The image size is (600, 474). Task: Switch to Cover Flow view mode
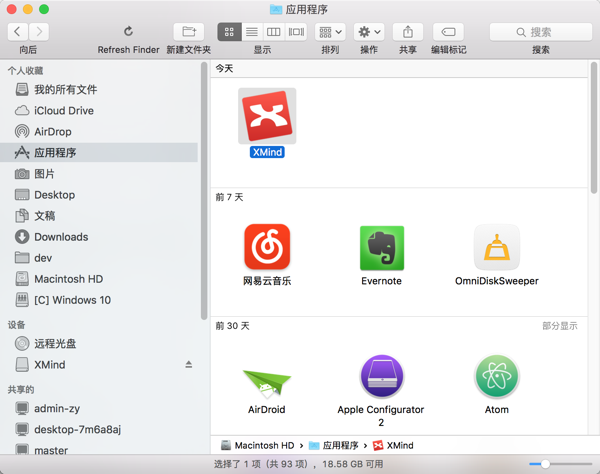pyautogui.click(x=296, y=32)
